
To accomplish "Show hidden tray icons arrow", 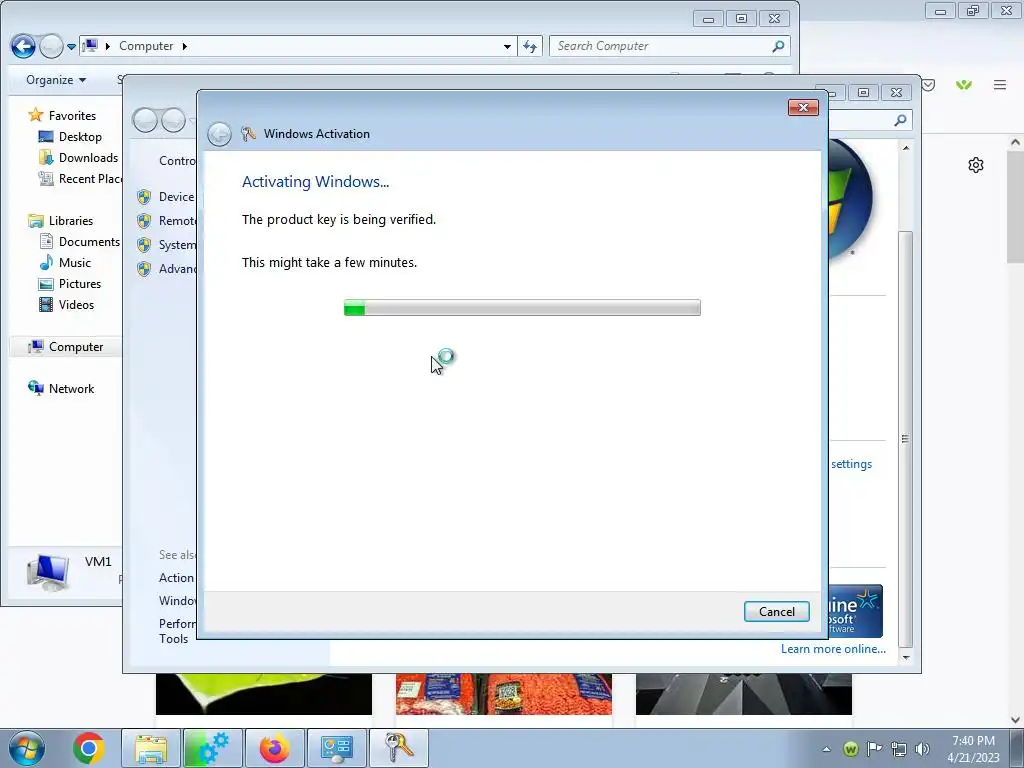I will coord(826,749).
